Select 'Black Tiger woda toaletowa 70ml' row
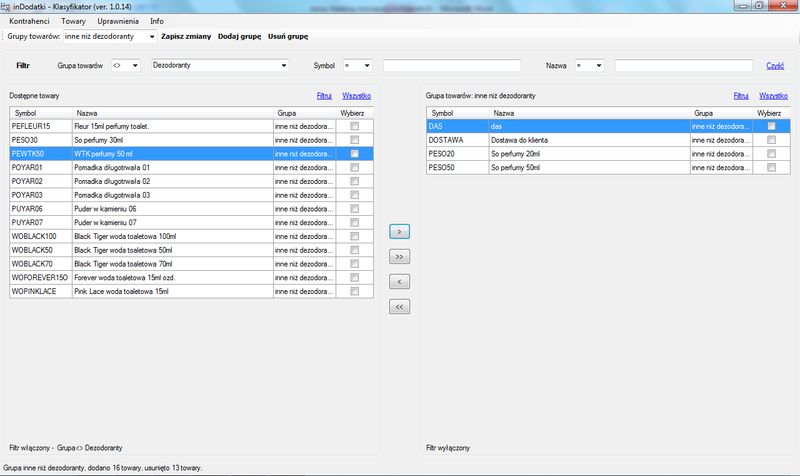 pyautogui.click(x=191, y=264)
